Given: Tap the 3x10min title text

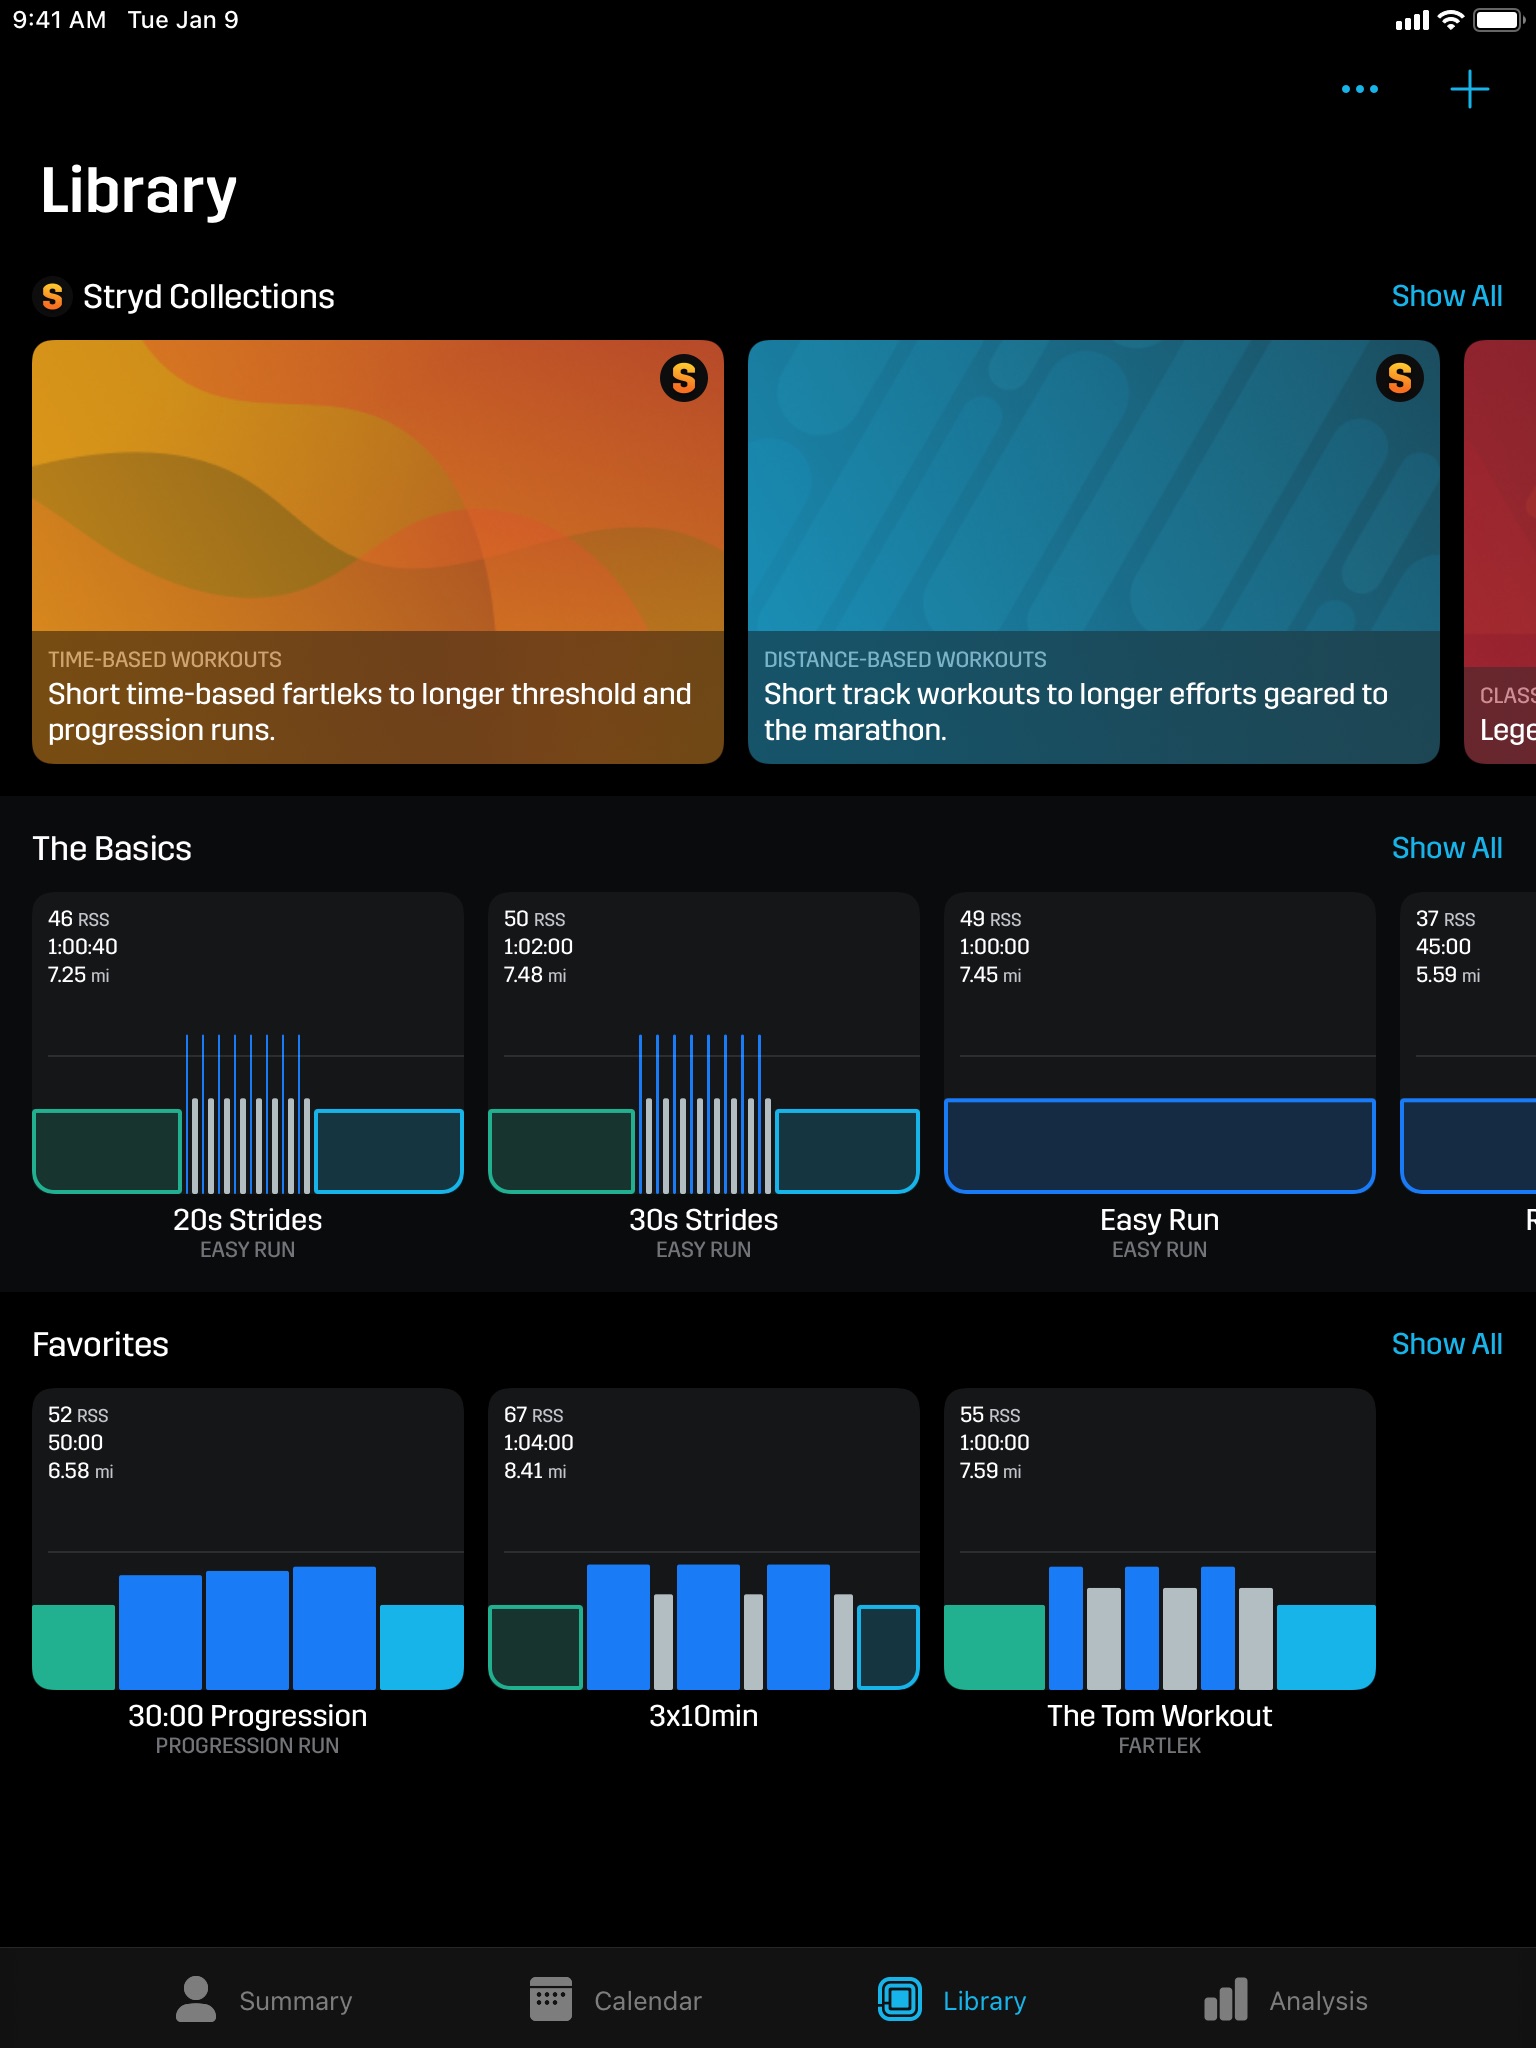Looking at the screenshot, I should (x=704, y=1716).
